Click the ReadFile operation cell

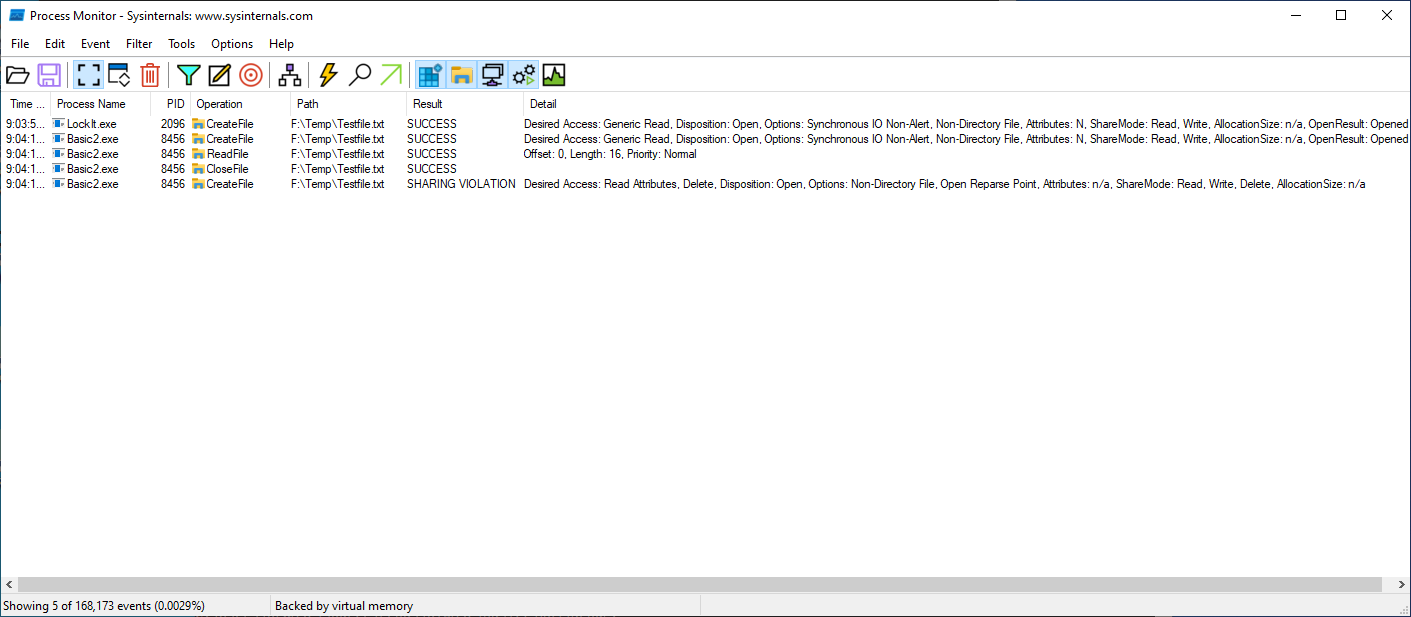(x=227, y=154)
